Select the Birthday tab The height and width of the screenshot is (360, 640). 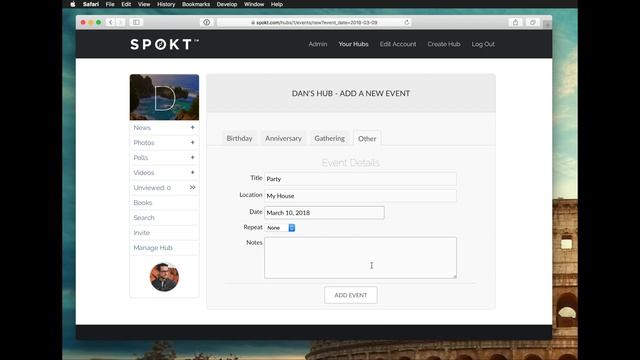coord(239,138)
